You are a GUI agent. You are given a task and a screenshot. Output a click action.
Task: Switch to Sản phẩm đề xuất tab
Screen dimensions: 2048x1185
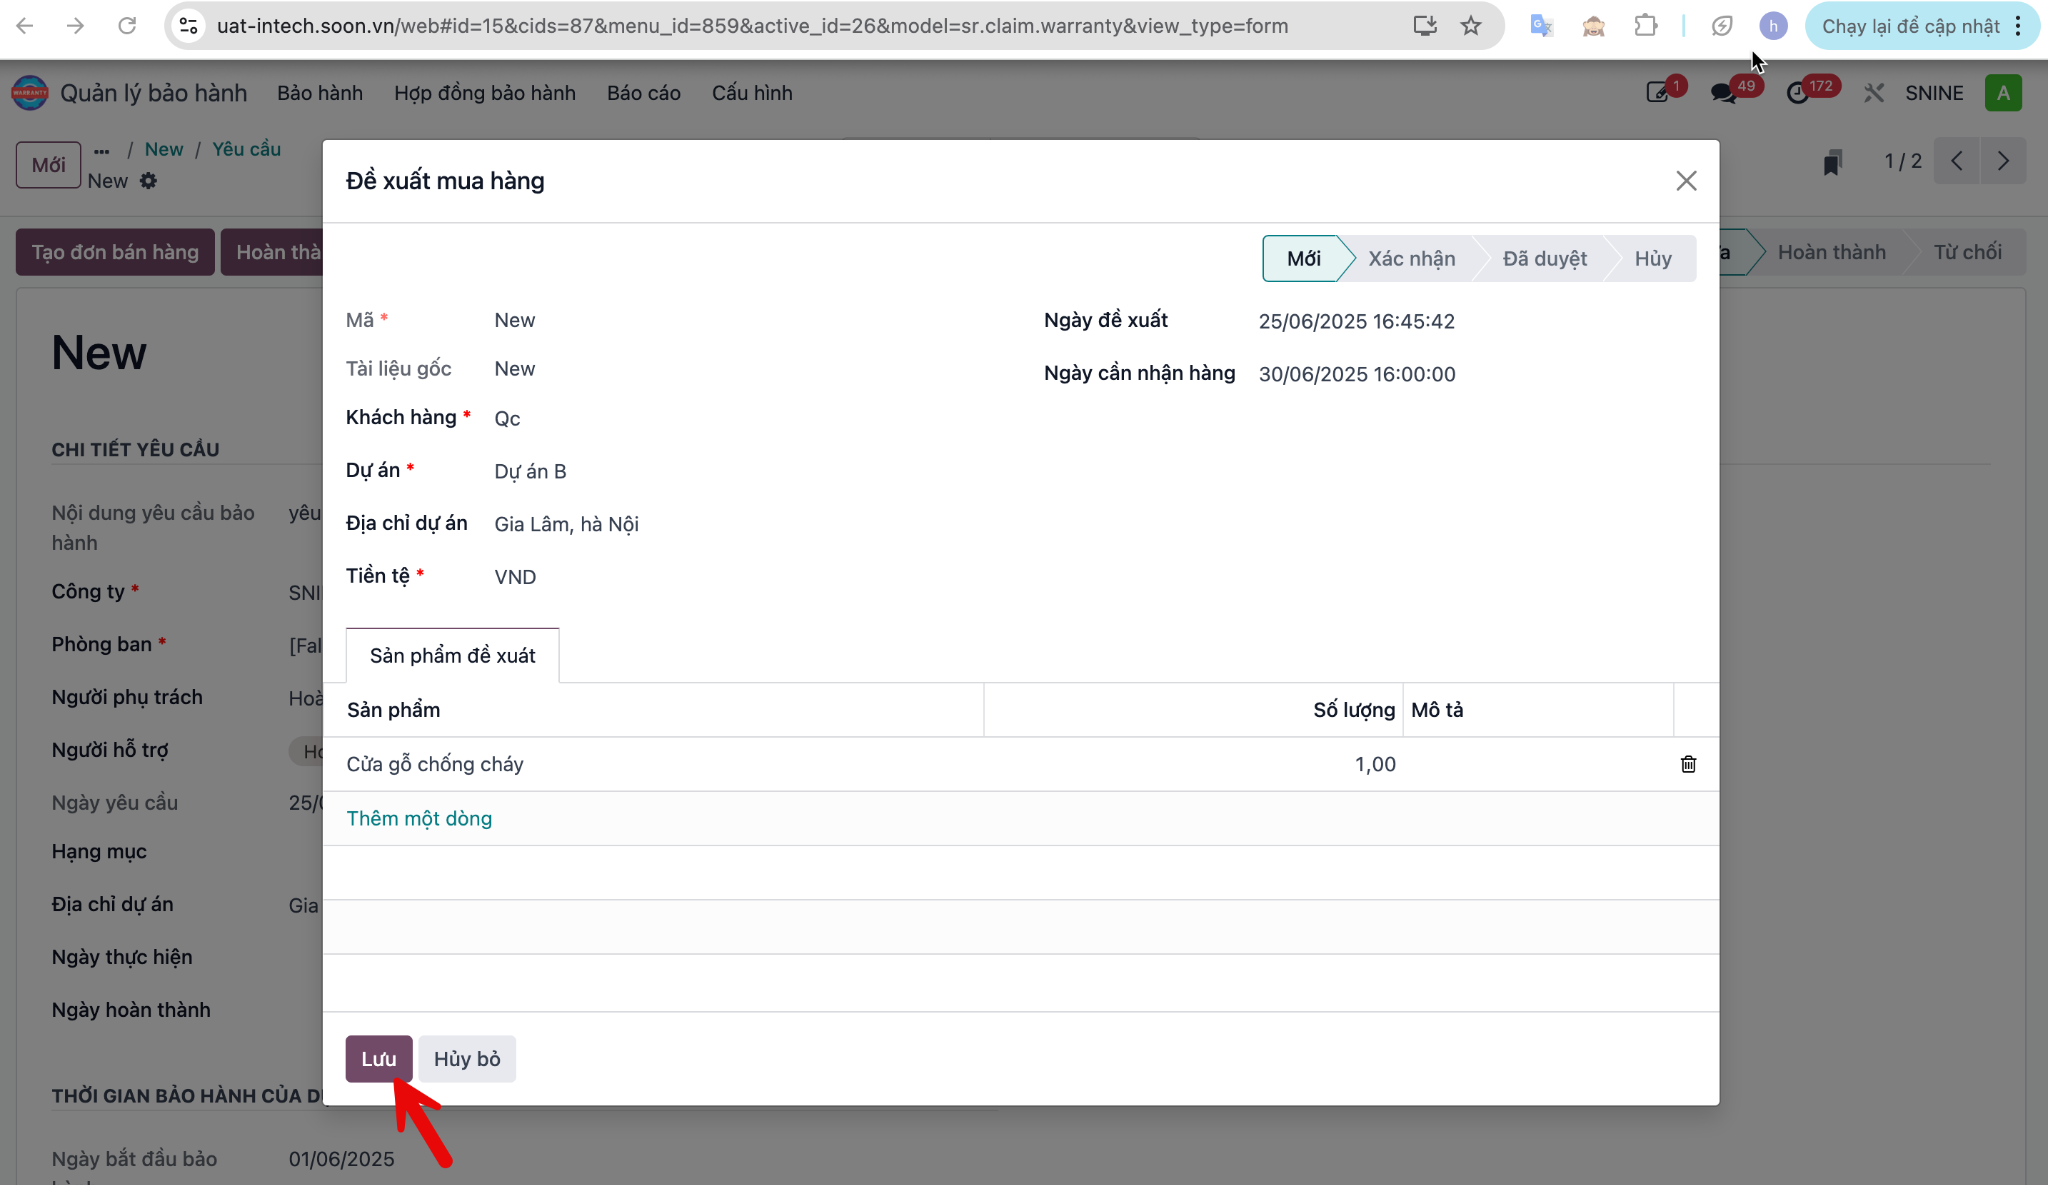point(452,656)
